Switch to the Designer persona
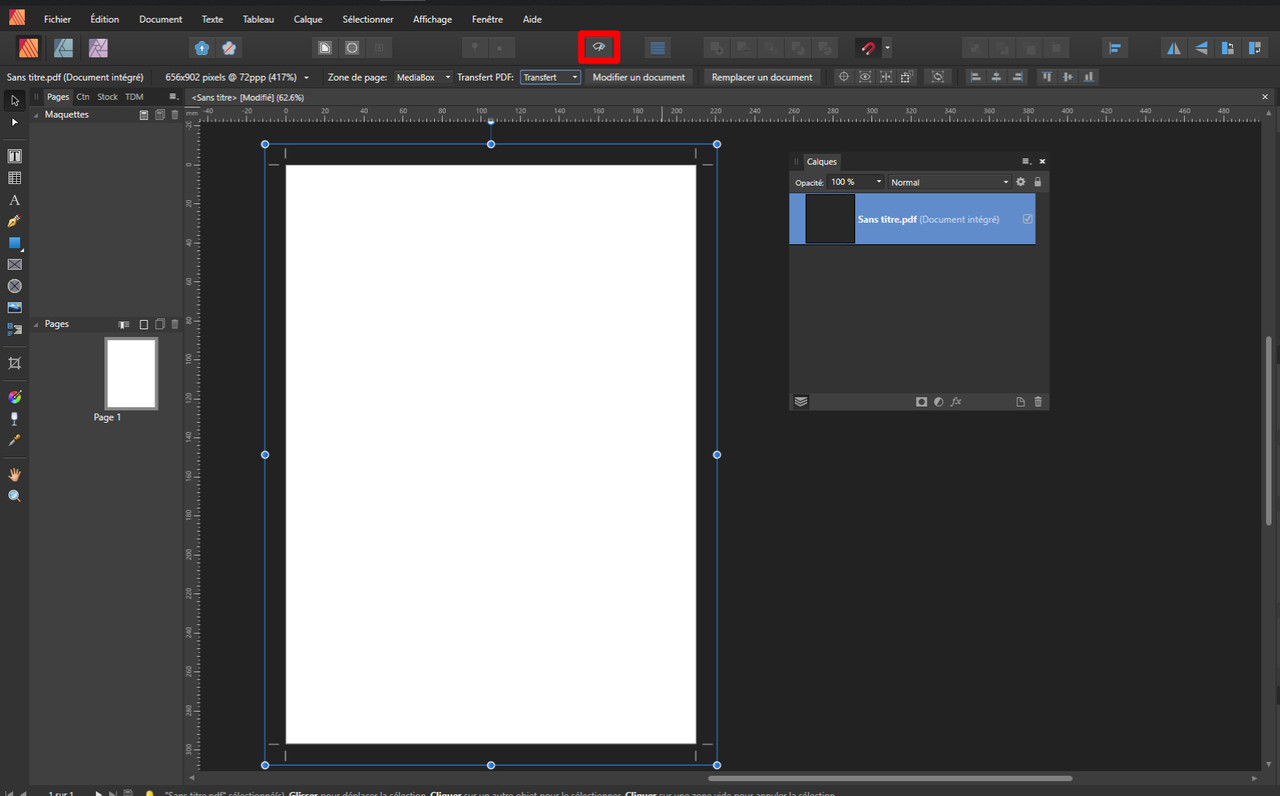Screen dimensions: 1280x796 [x=63, y=47]
